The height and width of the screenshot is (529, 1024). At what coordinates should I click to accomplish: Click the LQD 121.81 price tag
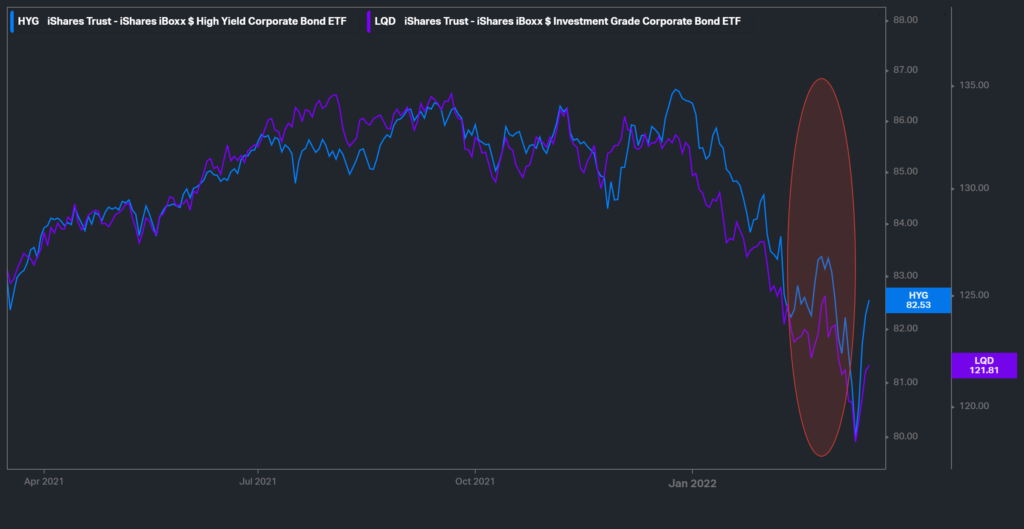(984, 365)
